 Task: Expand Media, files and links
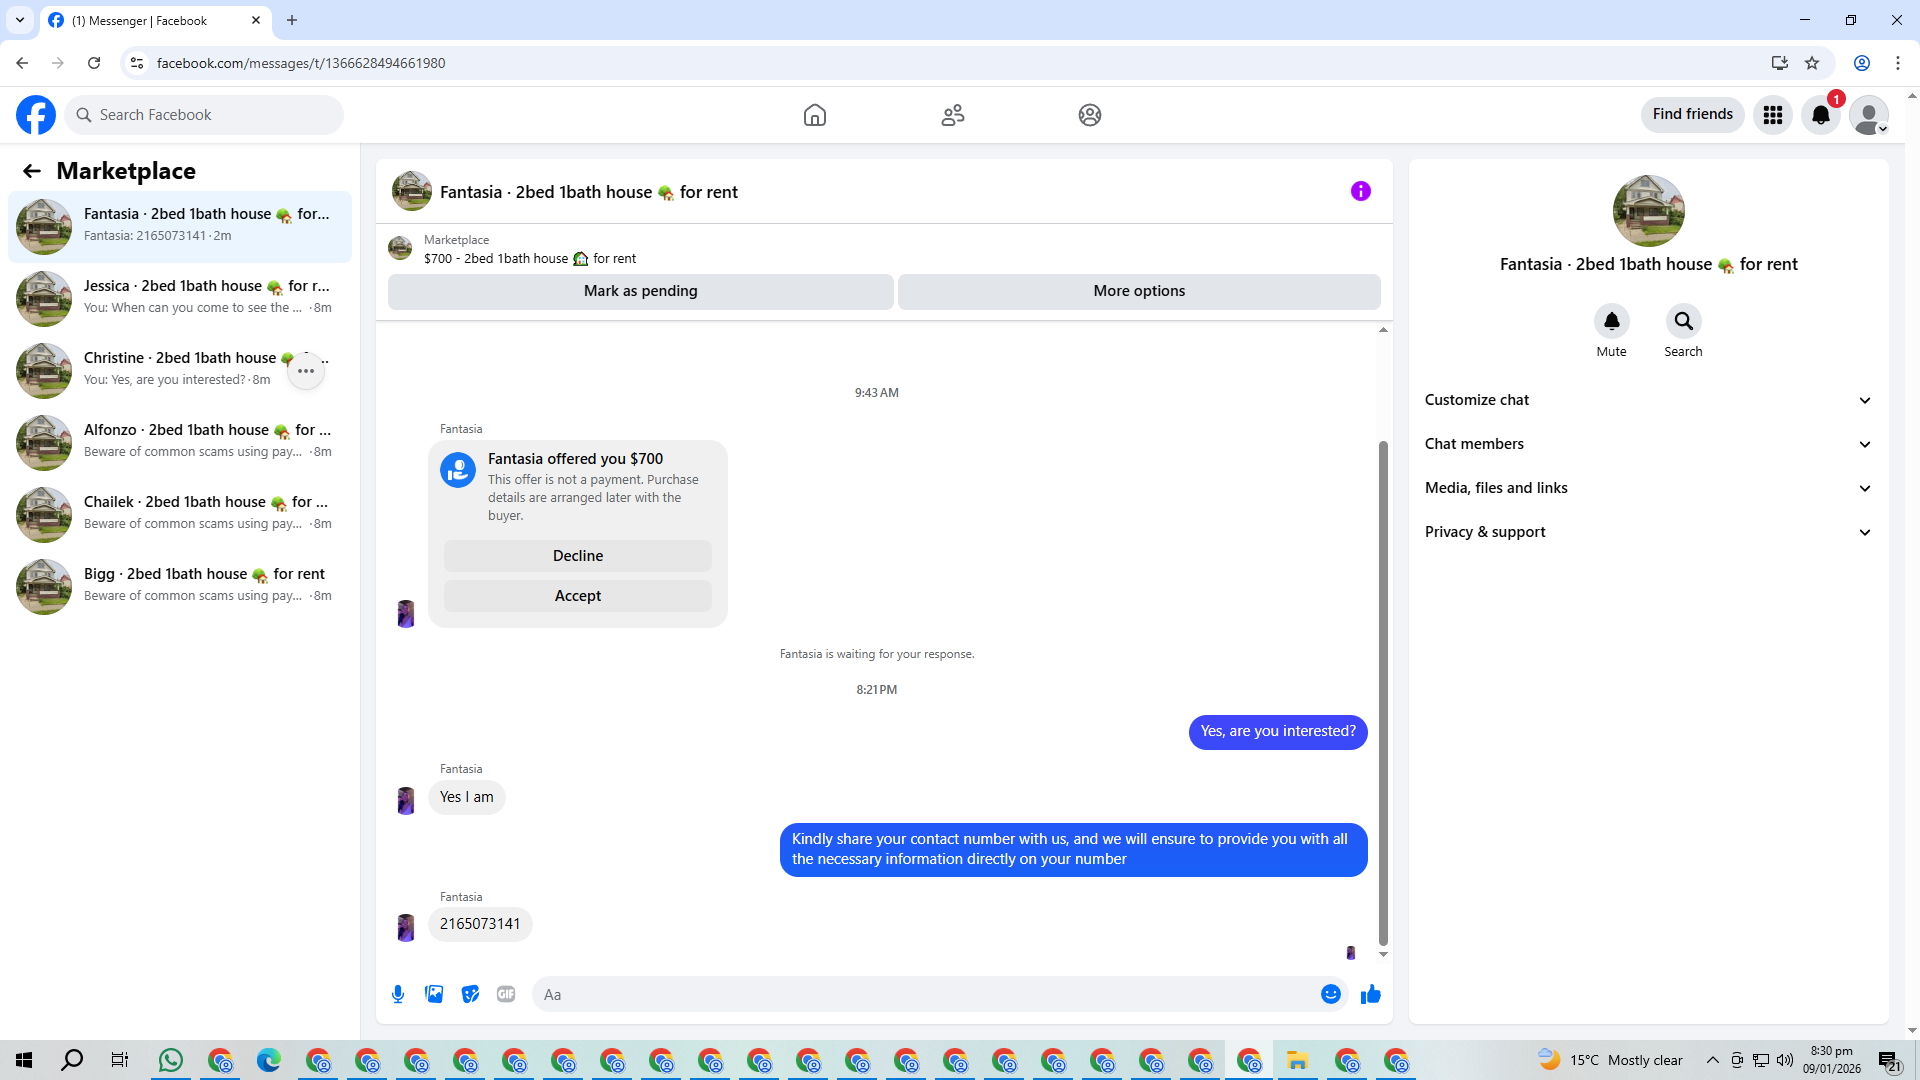click(x=1648, y=488)
